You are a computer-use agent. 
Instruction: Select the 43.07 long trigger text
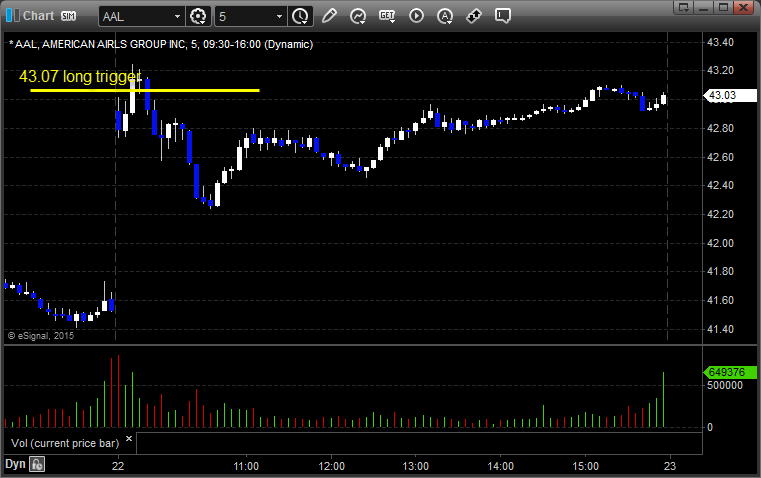pyautogui.click(x=80, y=76)
